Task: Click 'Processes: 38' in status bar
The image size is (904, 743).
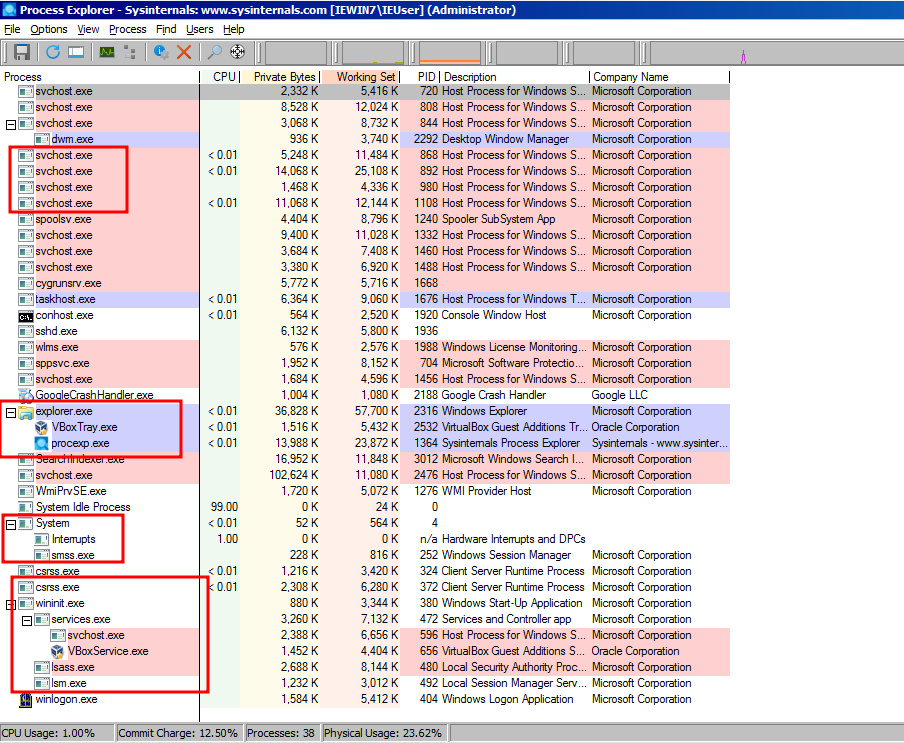Action: (x=281, y=733)
